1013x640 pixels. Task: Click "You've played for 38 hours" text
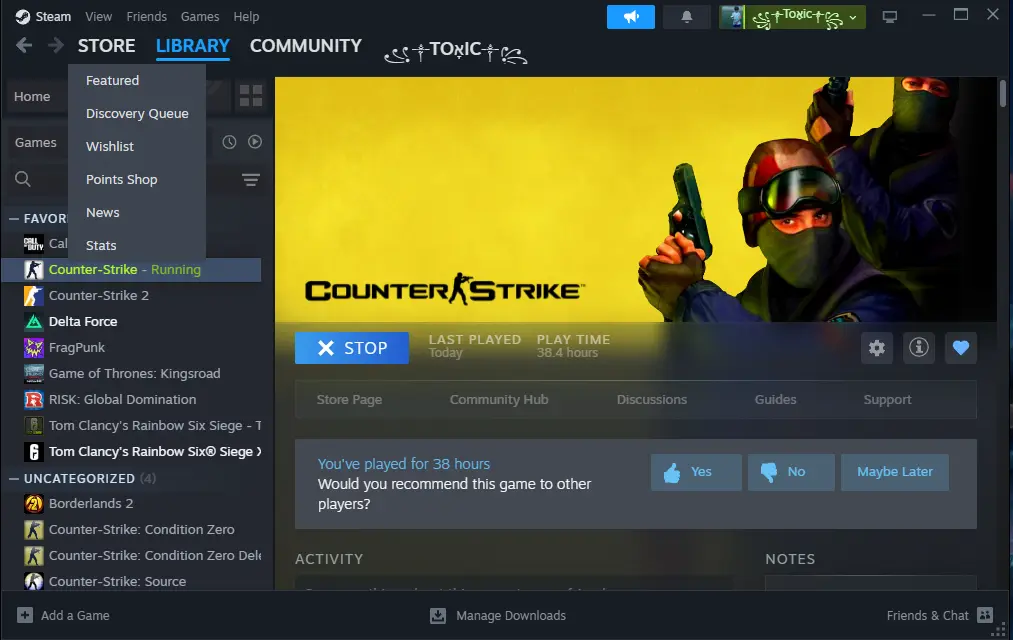(404, 464)
